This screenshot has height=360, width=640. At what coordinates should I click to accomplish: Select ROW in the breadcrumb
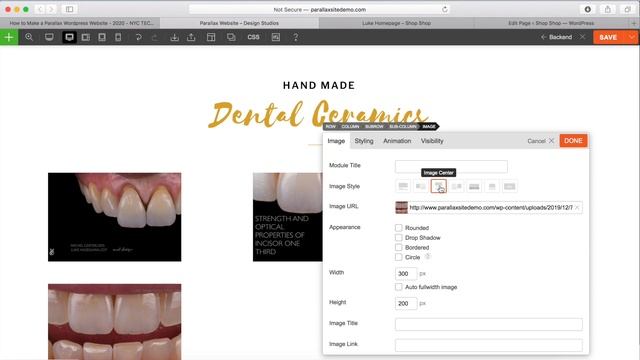click(x=331, y=127)
